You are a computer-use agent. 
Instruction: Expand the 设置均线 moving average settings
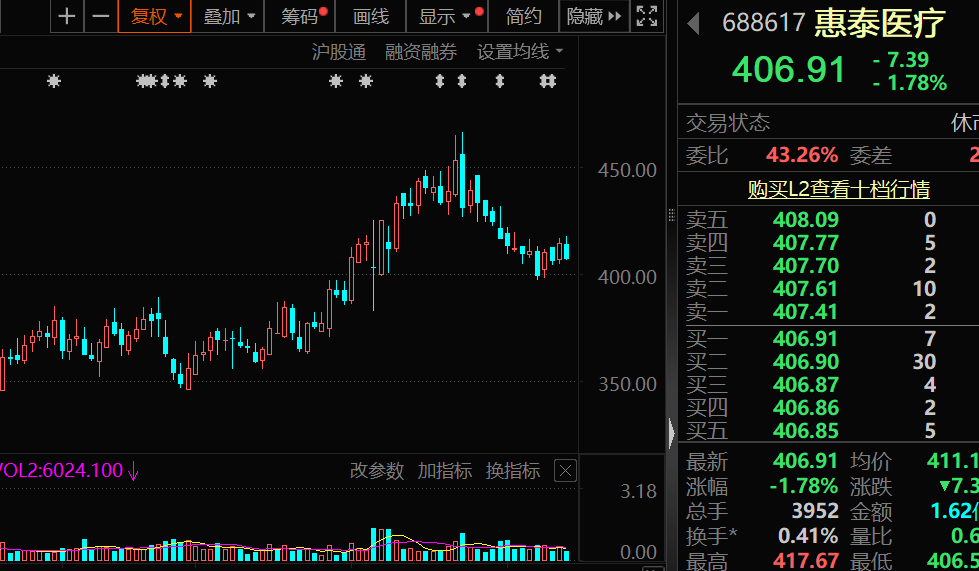tap(520, 52)
